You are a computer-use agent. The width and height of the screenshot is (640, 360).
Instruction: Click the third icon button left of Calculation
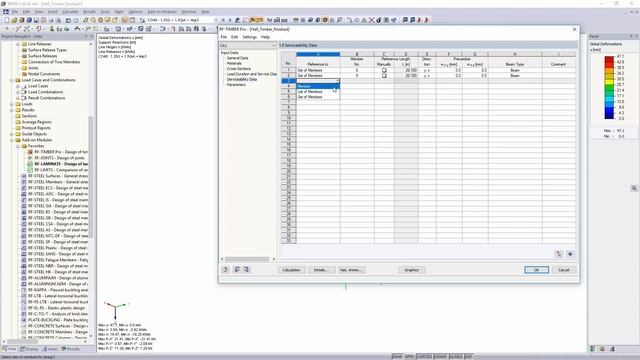point(247,269)
